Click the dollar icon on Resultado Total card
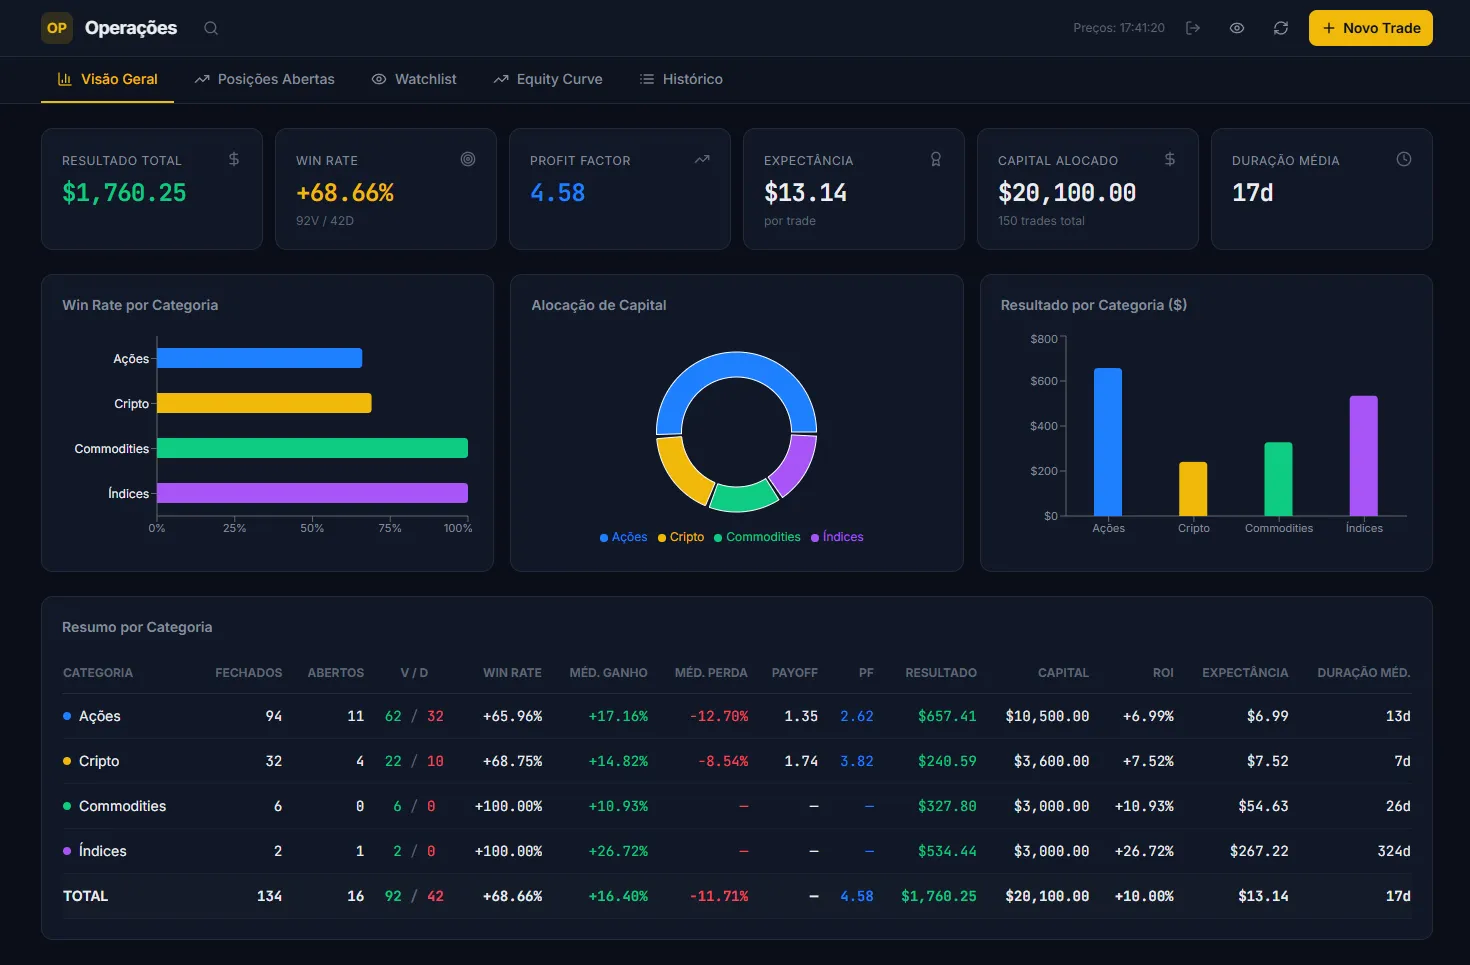The image size is (1470, 965). click(x=234, y=159)
